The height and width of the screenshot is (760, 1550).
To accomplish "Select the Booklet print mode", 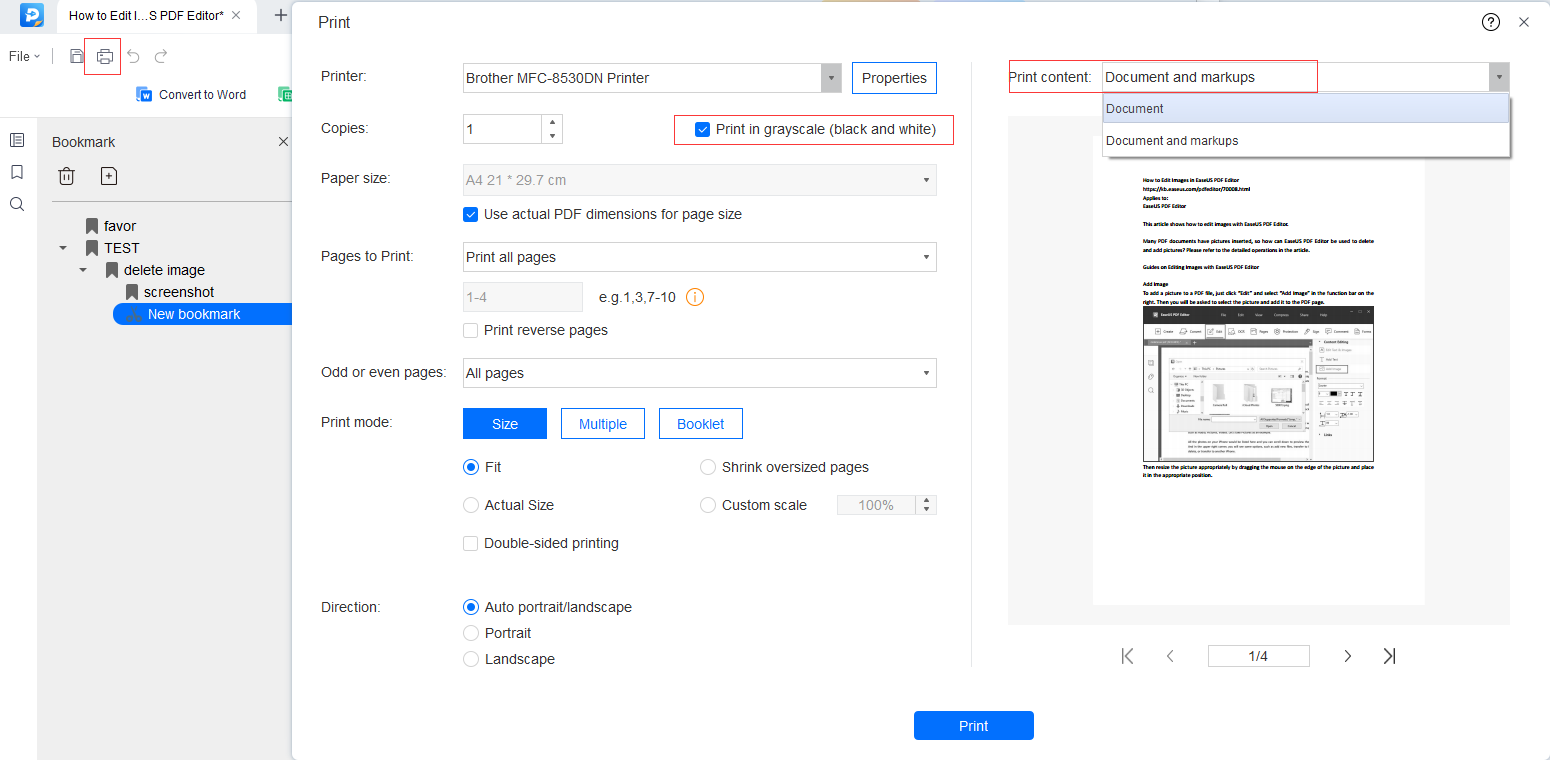I will [x=700, y=424].
